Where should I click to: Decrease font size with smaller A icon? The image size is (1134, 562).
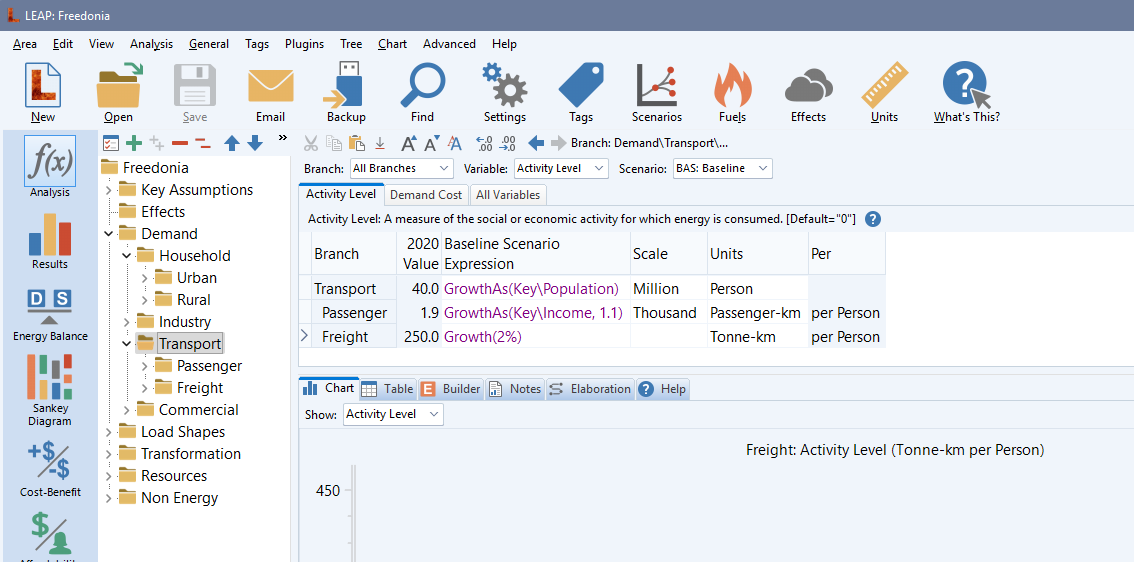[x=432, y=143]
